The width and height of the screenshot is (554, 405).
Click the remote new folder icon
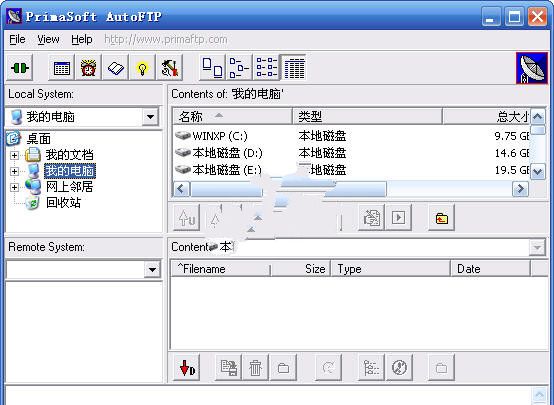coord(283,368)
